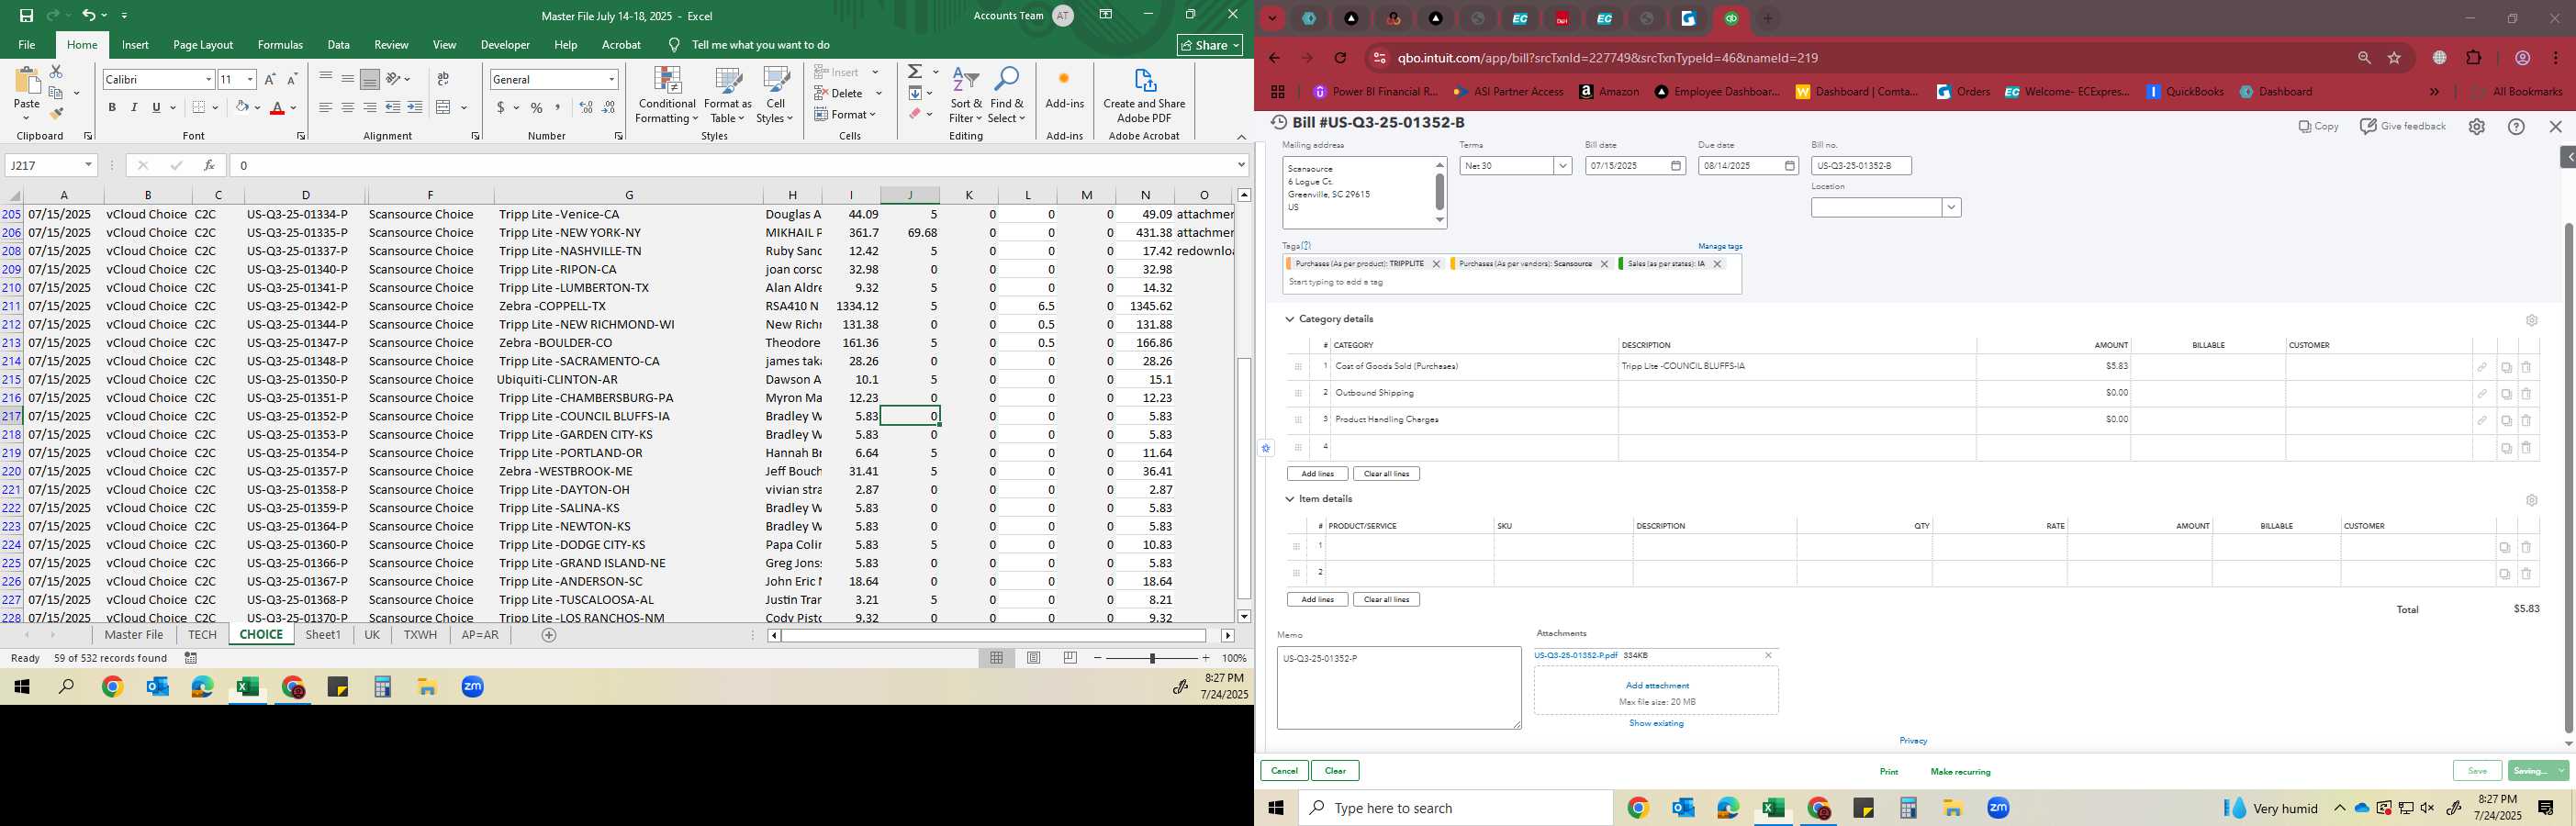This screenshot has height=826, width=2576.
Task: Click the Format Painter brush in Excel
Action: pyautogui.click(x=56, y=113)
